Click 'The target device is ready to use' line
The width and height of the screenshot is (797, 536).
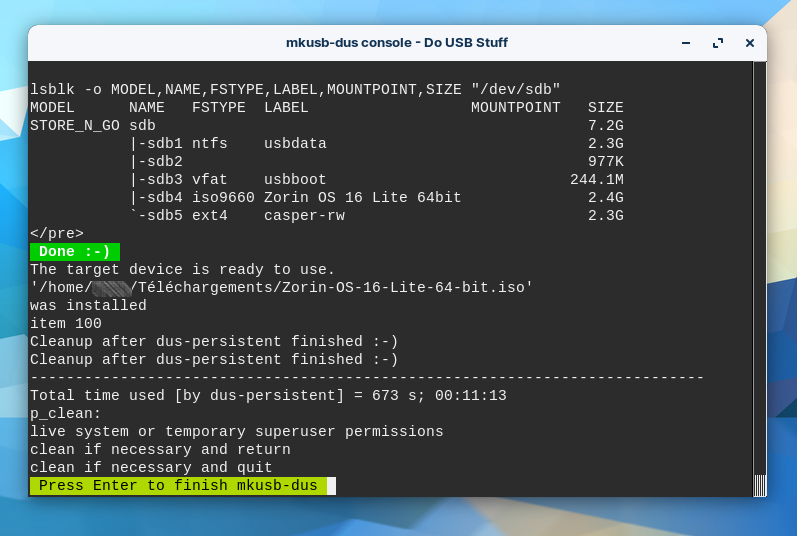[x=183, y=270]
